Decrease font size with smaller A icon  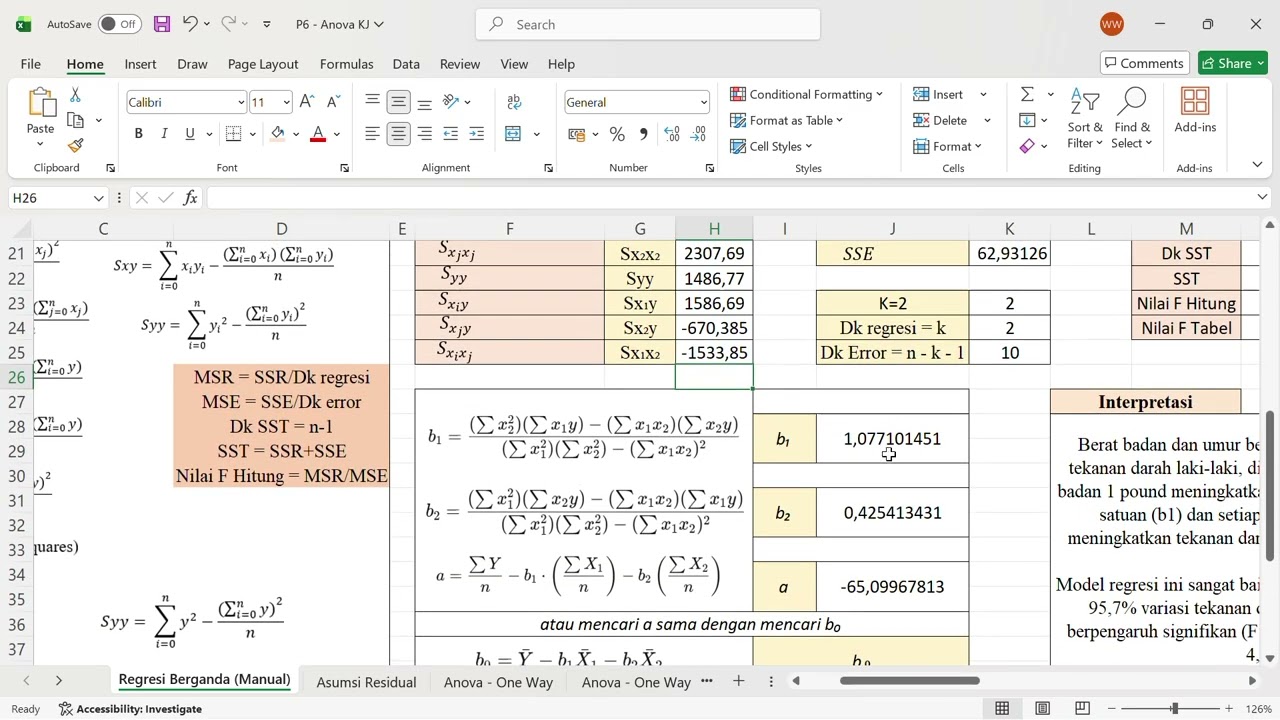[x=333, y=102]
